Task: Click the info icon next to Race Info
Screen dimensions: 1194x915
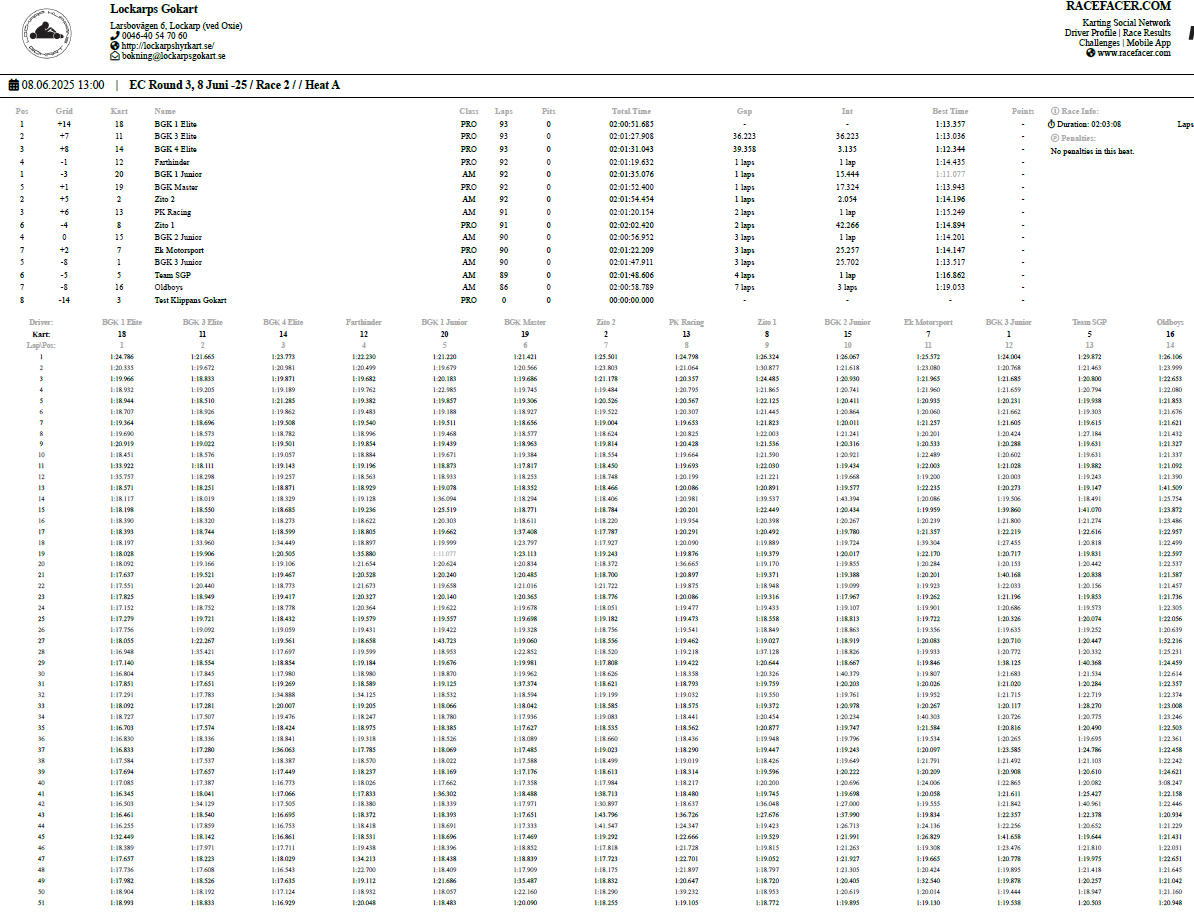Action: 1055,111
